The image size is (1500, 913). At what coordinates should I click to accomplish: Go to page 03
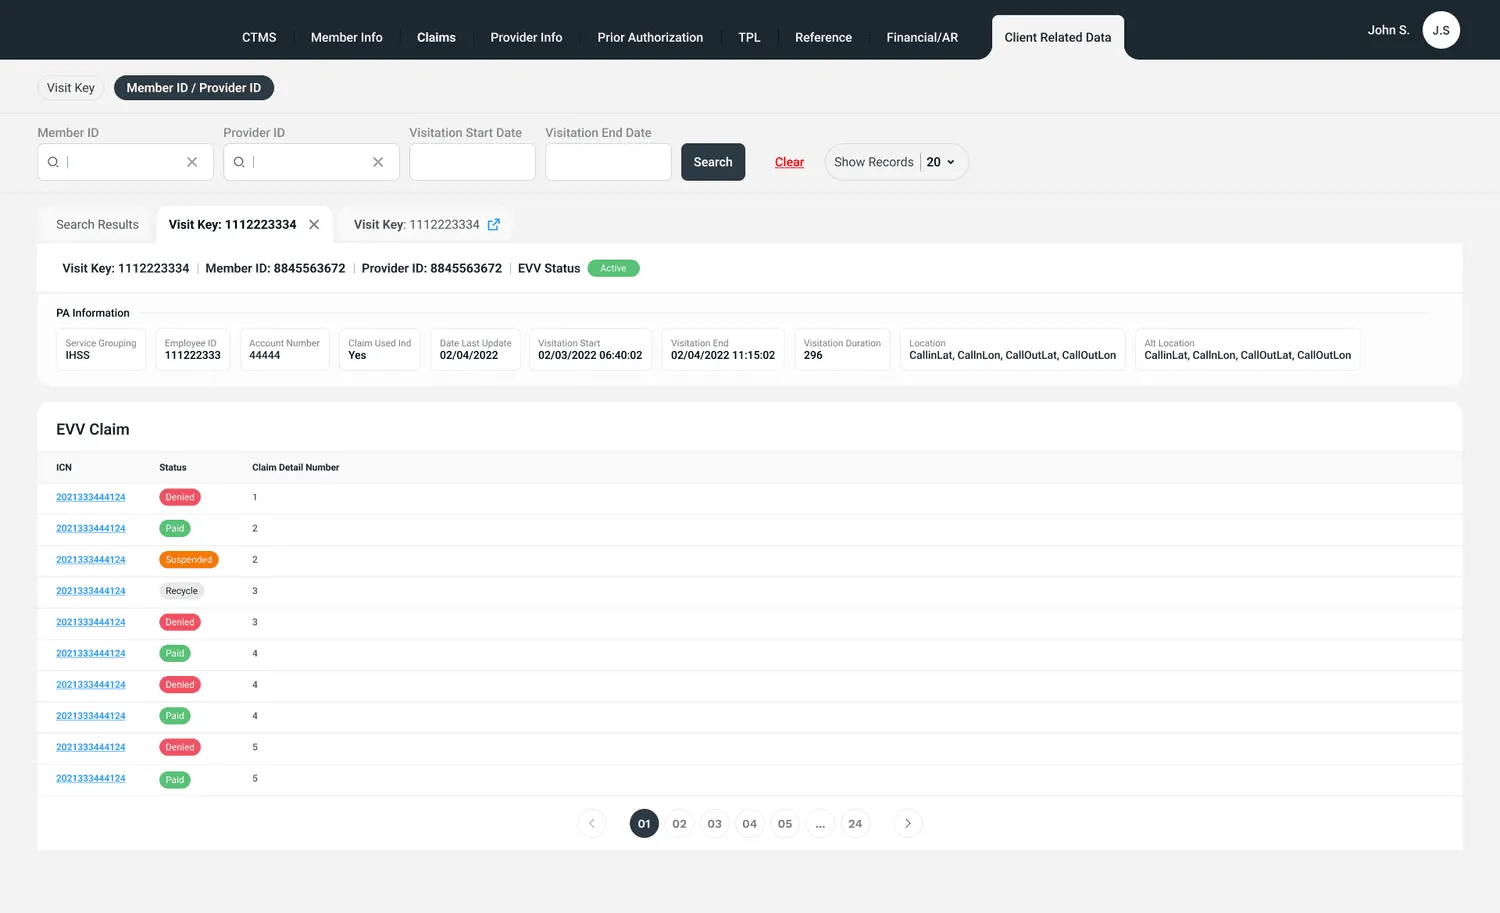714,824
